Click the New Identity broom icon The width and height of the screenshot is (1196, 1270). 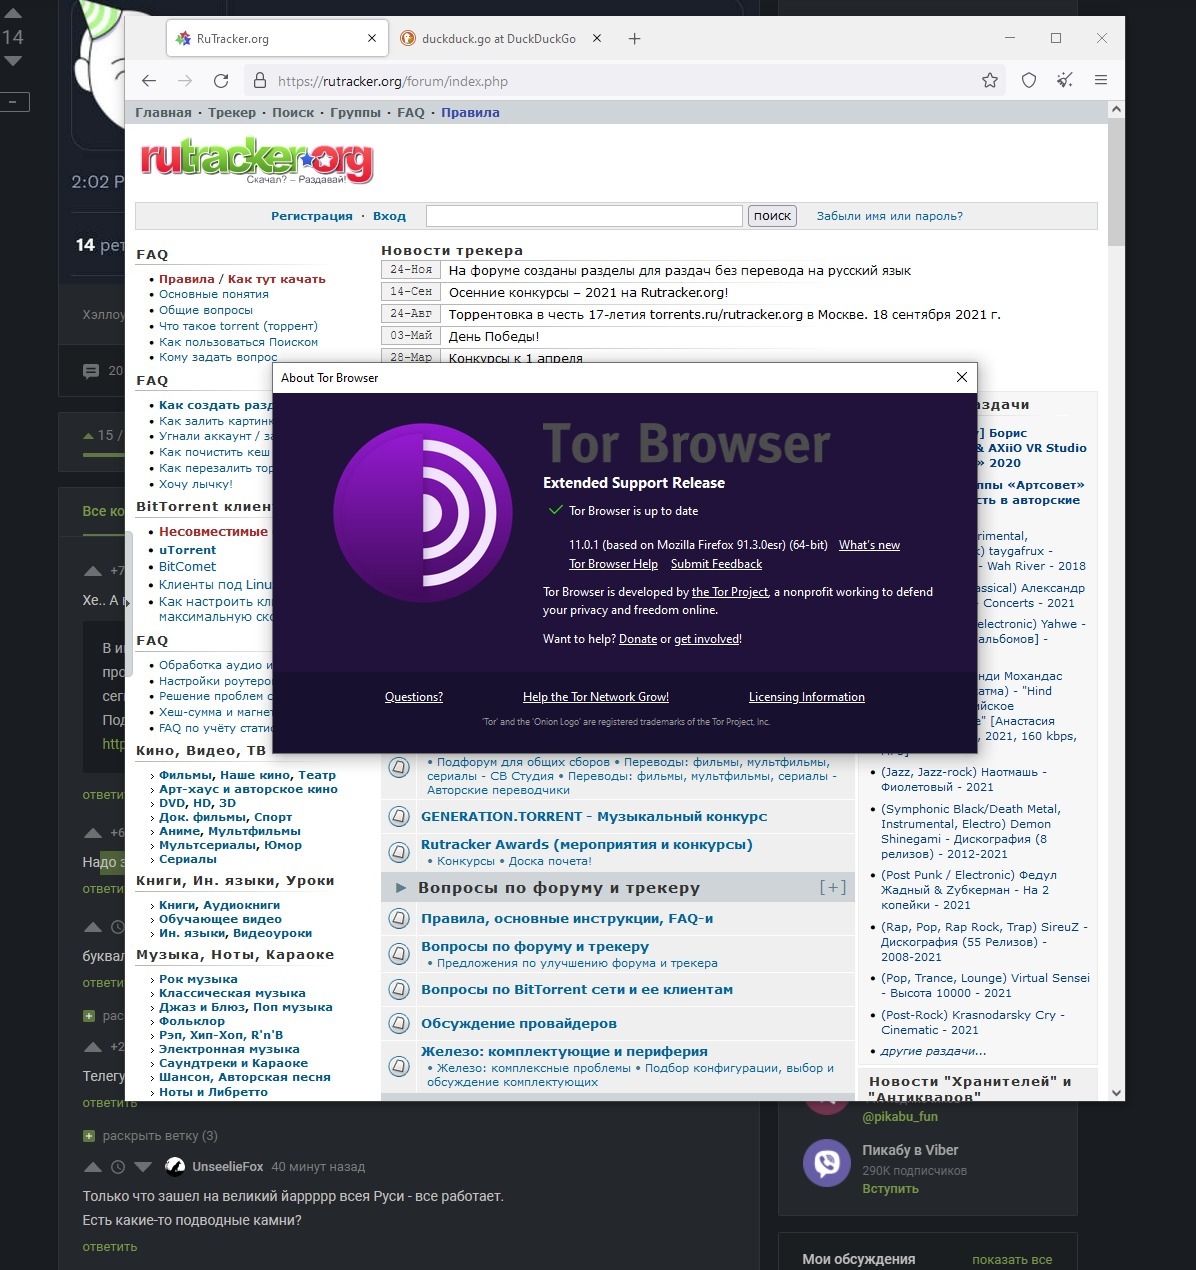click(x=1064, y=81)
